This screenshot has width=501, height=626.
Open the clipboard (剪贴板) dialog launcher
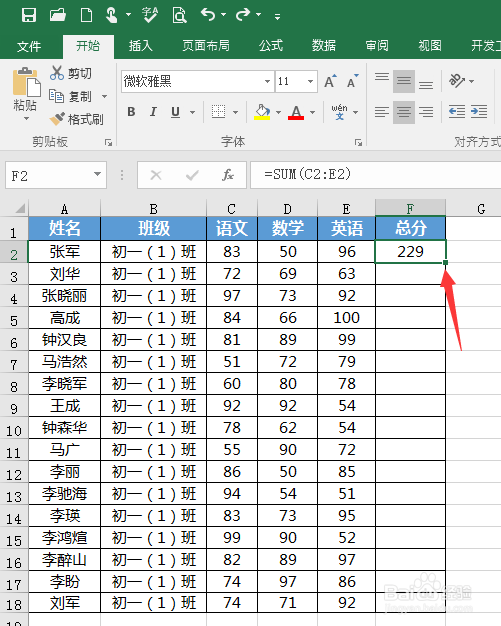coord(108,143)
